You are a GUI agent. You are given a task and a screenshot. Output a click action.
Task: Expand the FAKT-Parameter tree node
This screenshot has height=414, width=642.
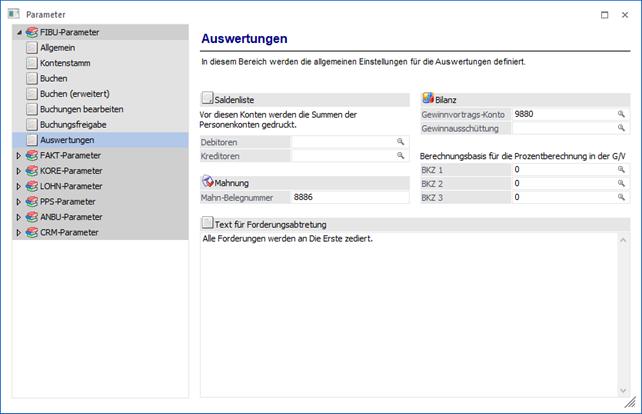tap(19, 156)
